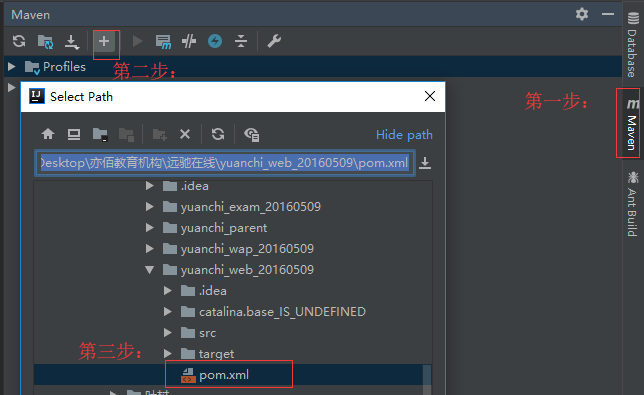This screenshot has width=644, height=395.
Task: Open recent paths history arrow icon
Action: click(425, 163)
